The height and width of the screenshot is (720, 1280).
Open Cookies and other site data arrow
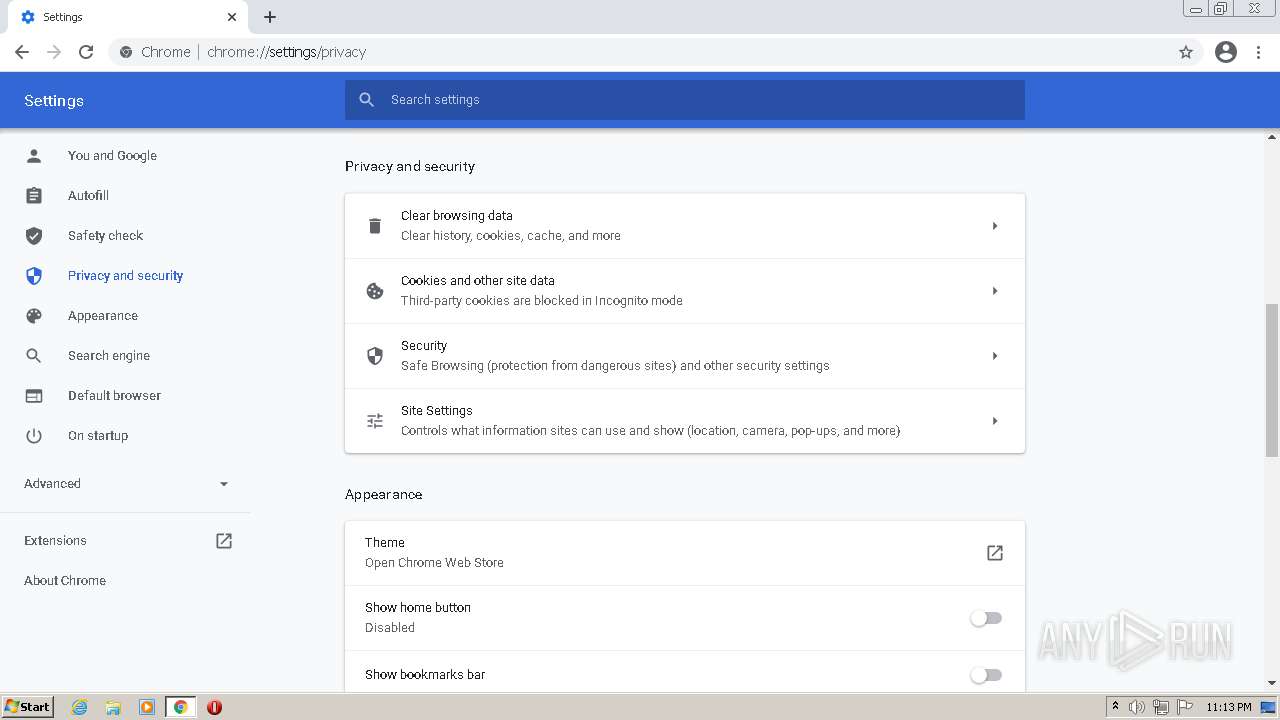995,291
